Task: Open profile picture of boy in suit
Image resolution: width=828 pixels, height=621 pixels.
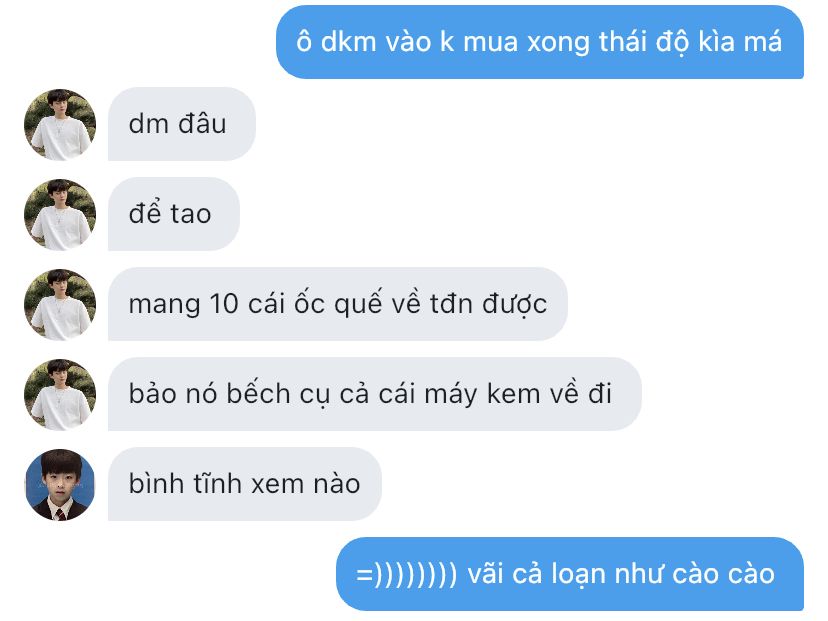Action: 60,485
